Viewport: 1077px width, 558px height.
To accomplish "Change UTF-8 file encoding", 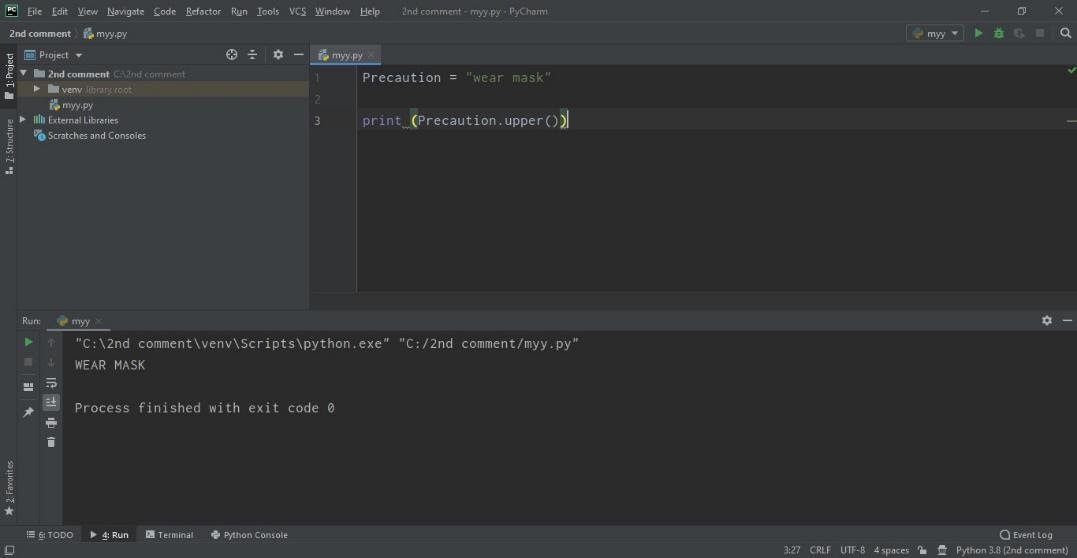I will point(852,550).
